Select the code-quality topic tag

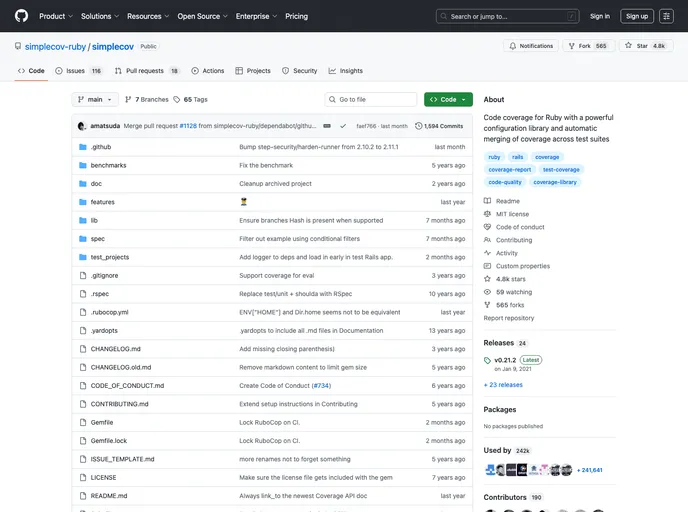point(505,182)
